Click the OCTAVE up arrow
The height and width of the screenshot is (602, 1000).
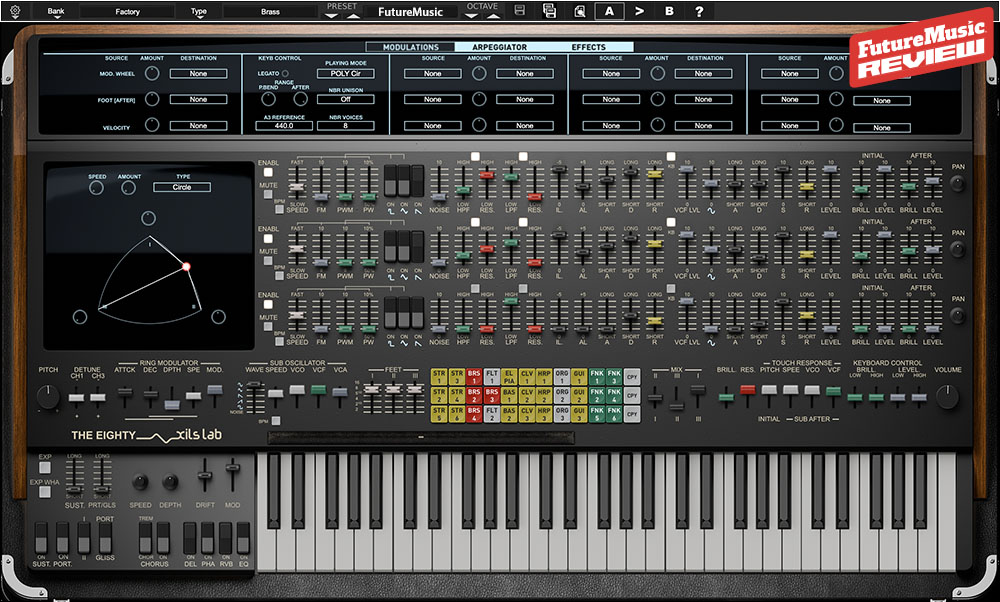coord(494,15)
